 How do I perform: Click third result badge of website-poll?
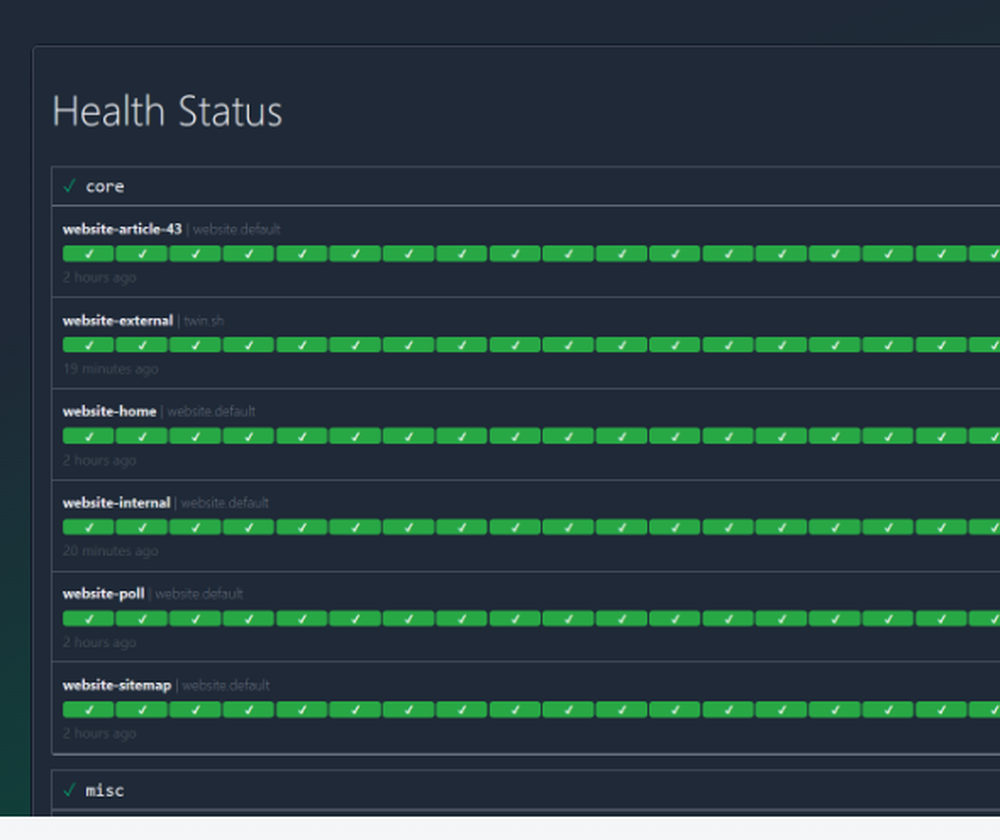[x=195, y=618]
